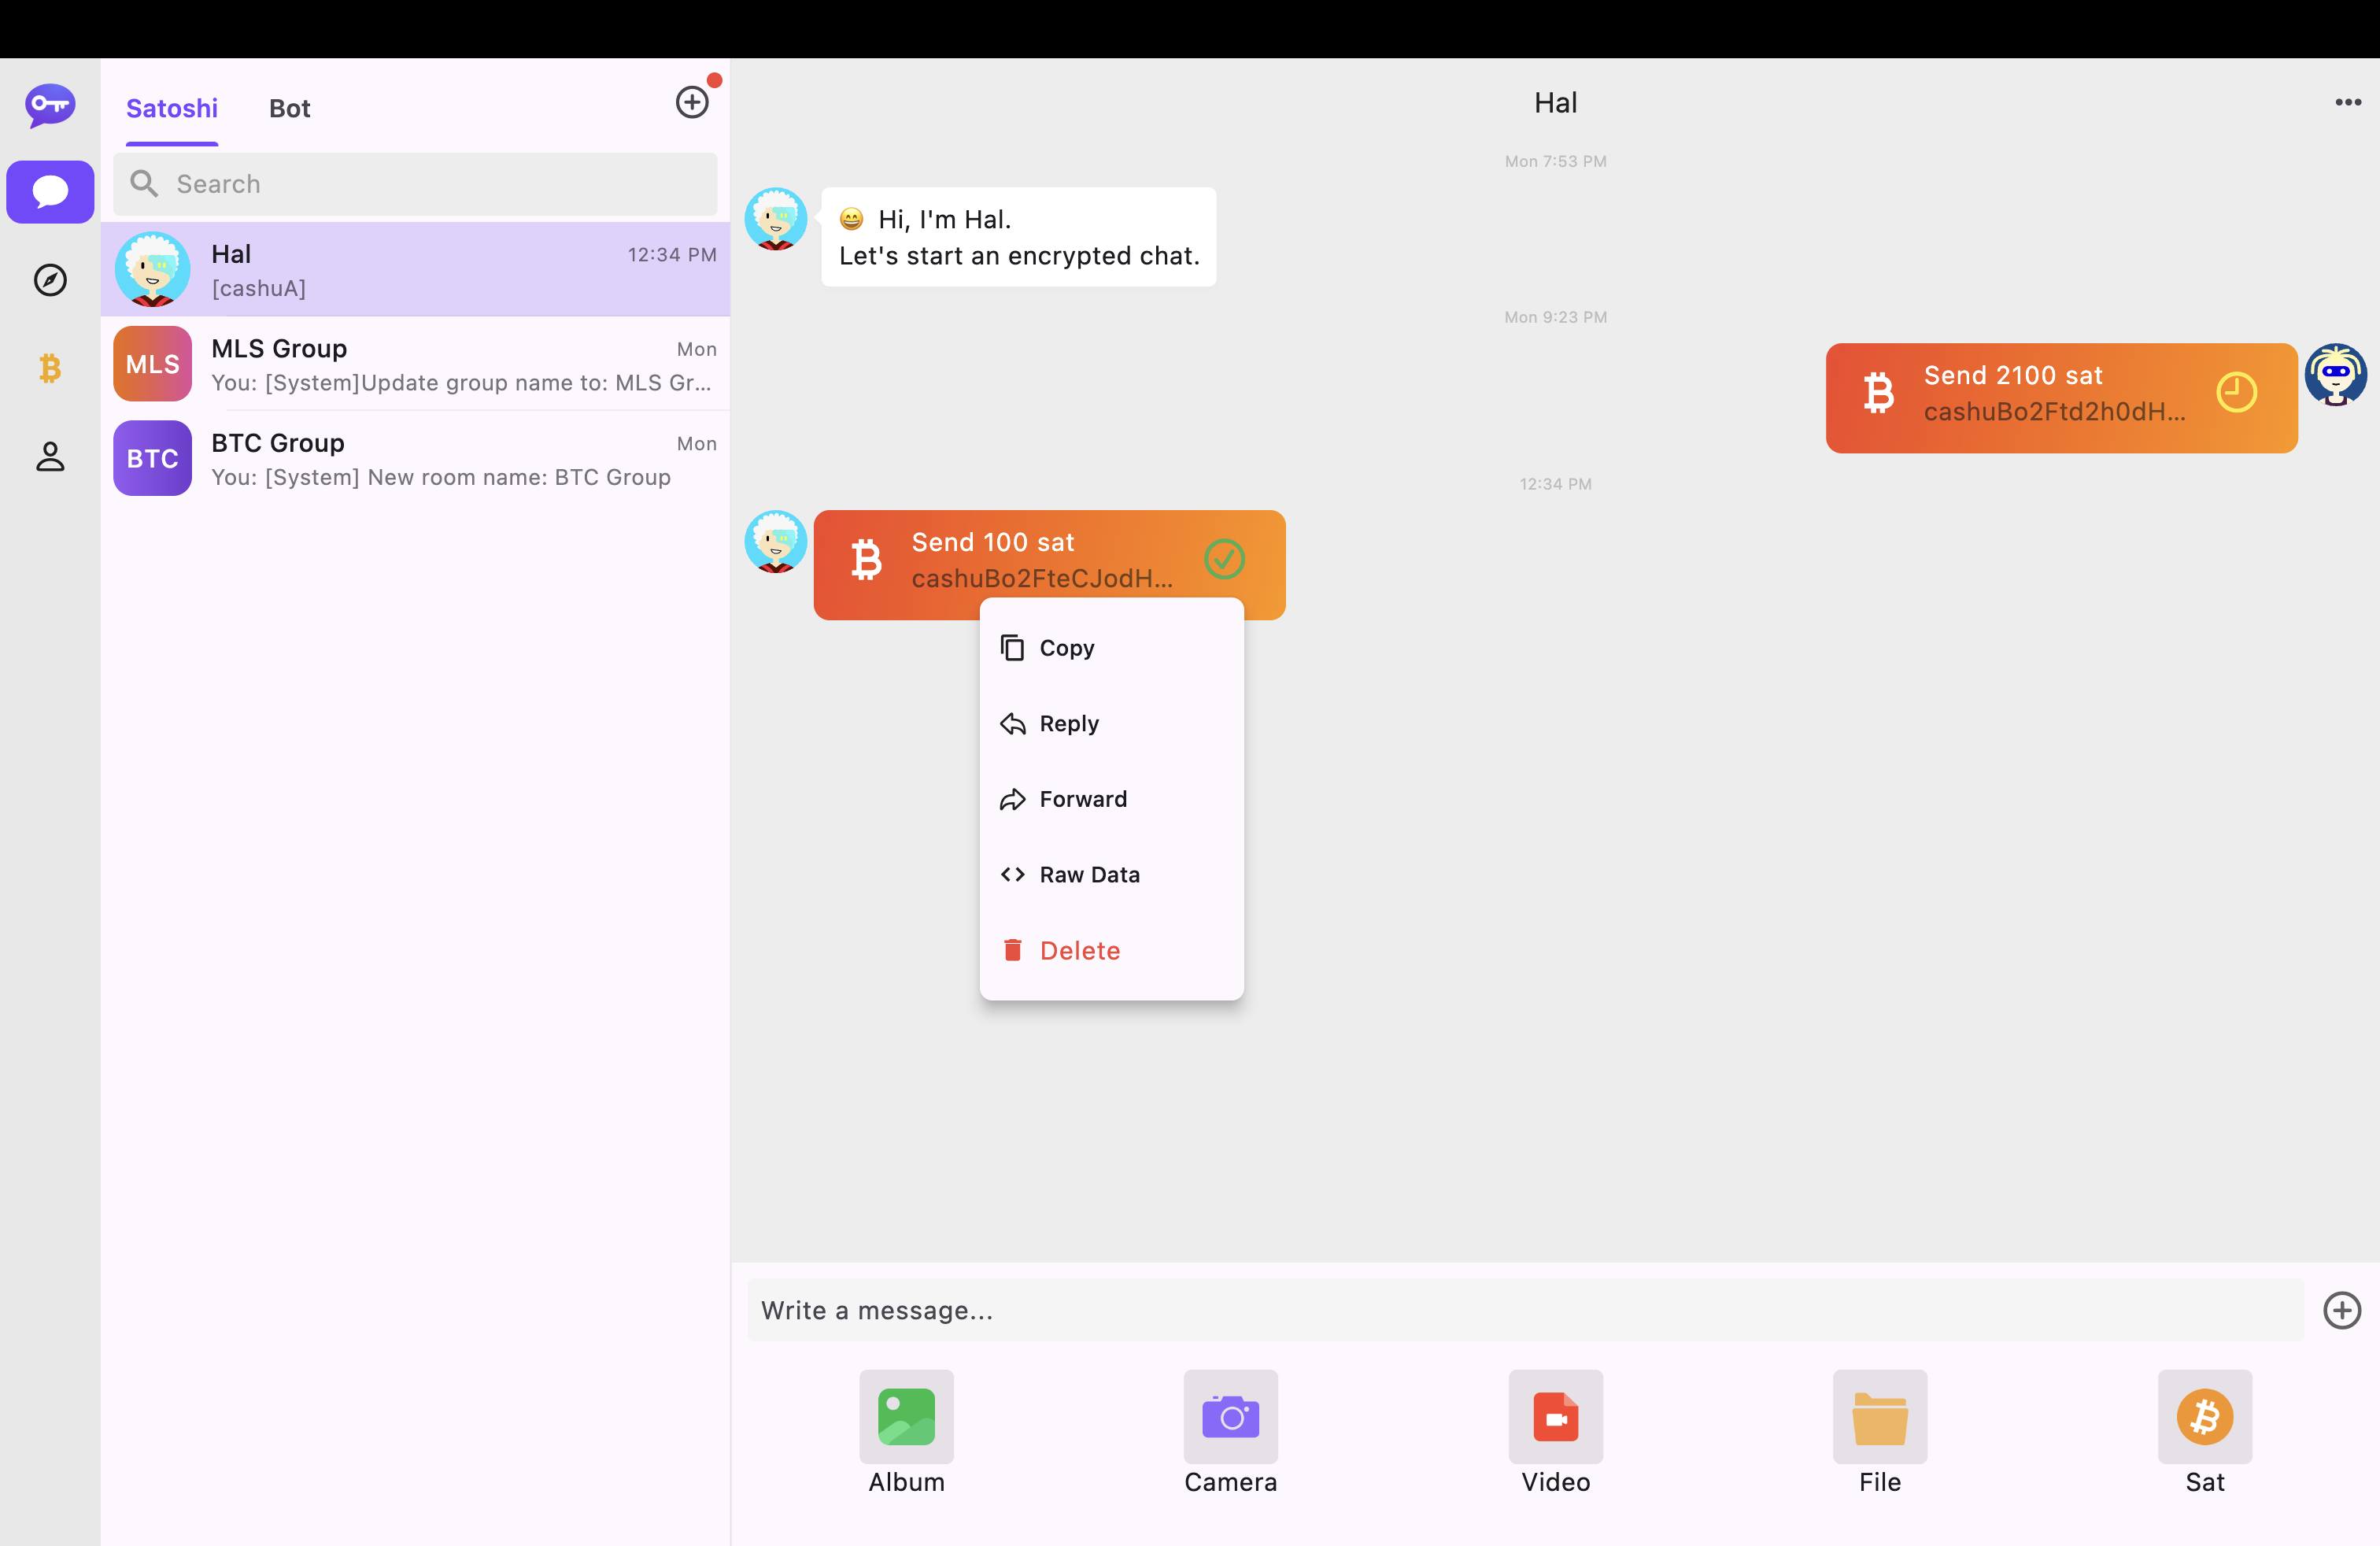Open the three-dot chat options menu
The image size is (2380, 1546).
click(x=2347, y=102)
